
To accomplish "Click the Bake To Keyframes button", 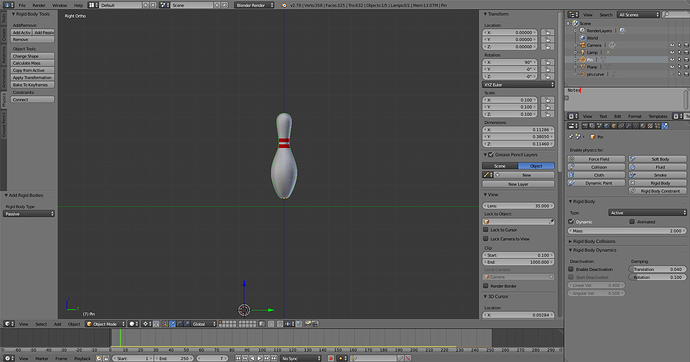I will [x=33, y=84].
